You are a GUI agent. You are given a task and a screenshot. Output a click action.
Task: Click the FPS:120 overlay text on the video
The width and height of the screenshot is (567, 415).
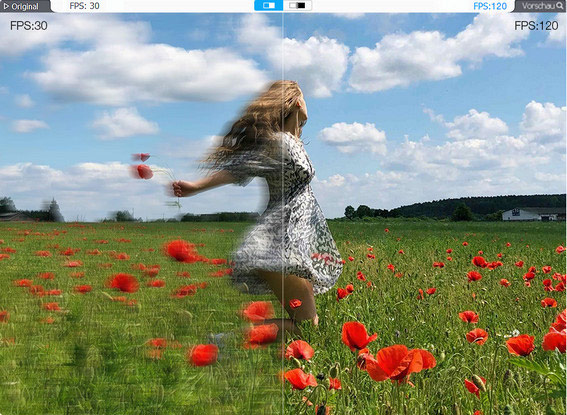pyautogui.click(x=536, y=25)
